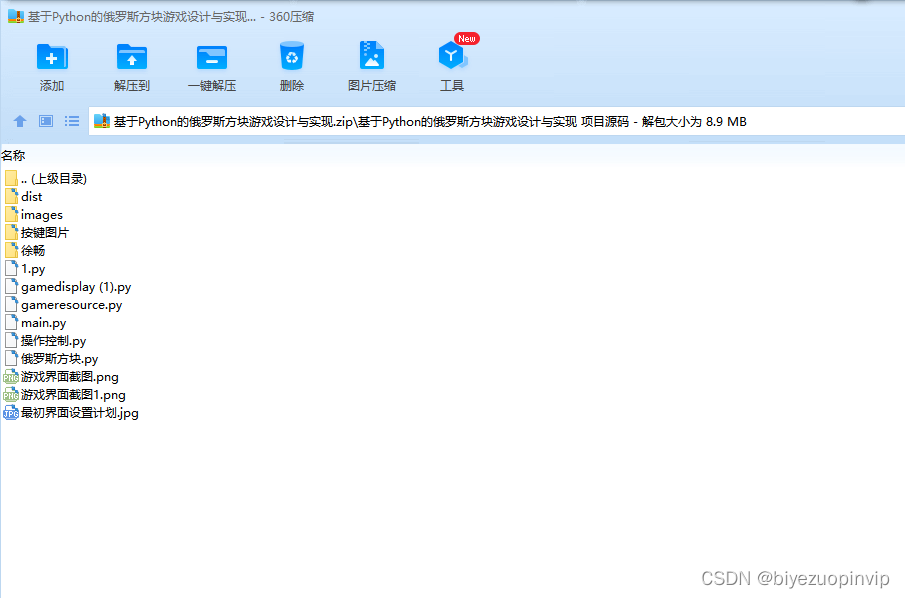Select the .. (上级目录) parent directory row

46,178
